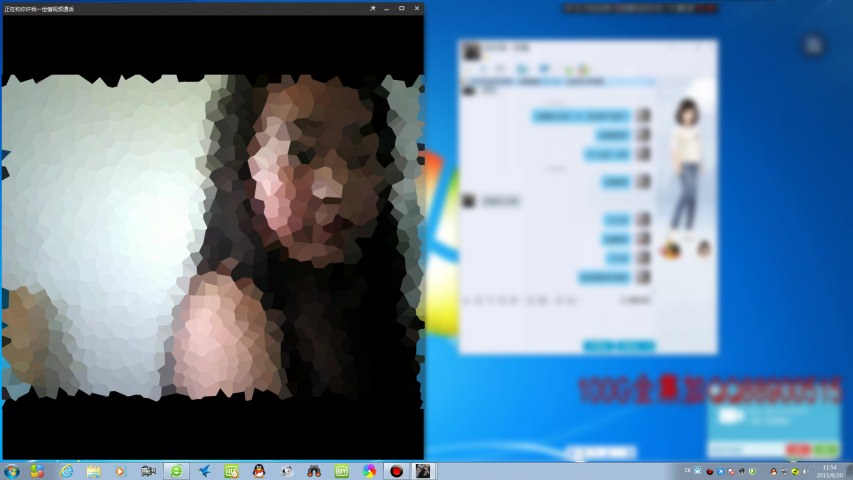Click the binoculars icon in the taskbar
The width and height of the screenshot is (853, 480).
coord(313,471)
